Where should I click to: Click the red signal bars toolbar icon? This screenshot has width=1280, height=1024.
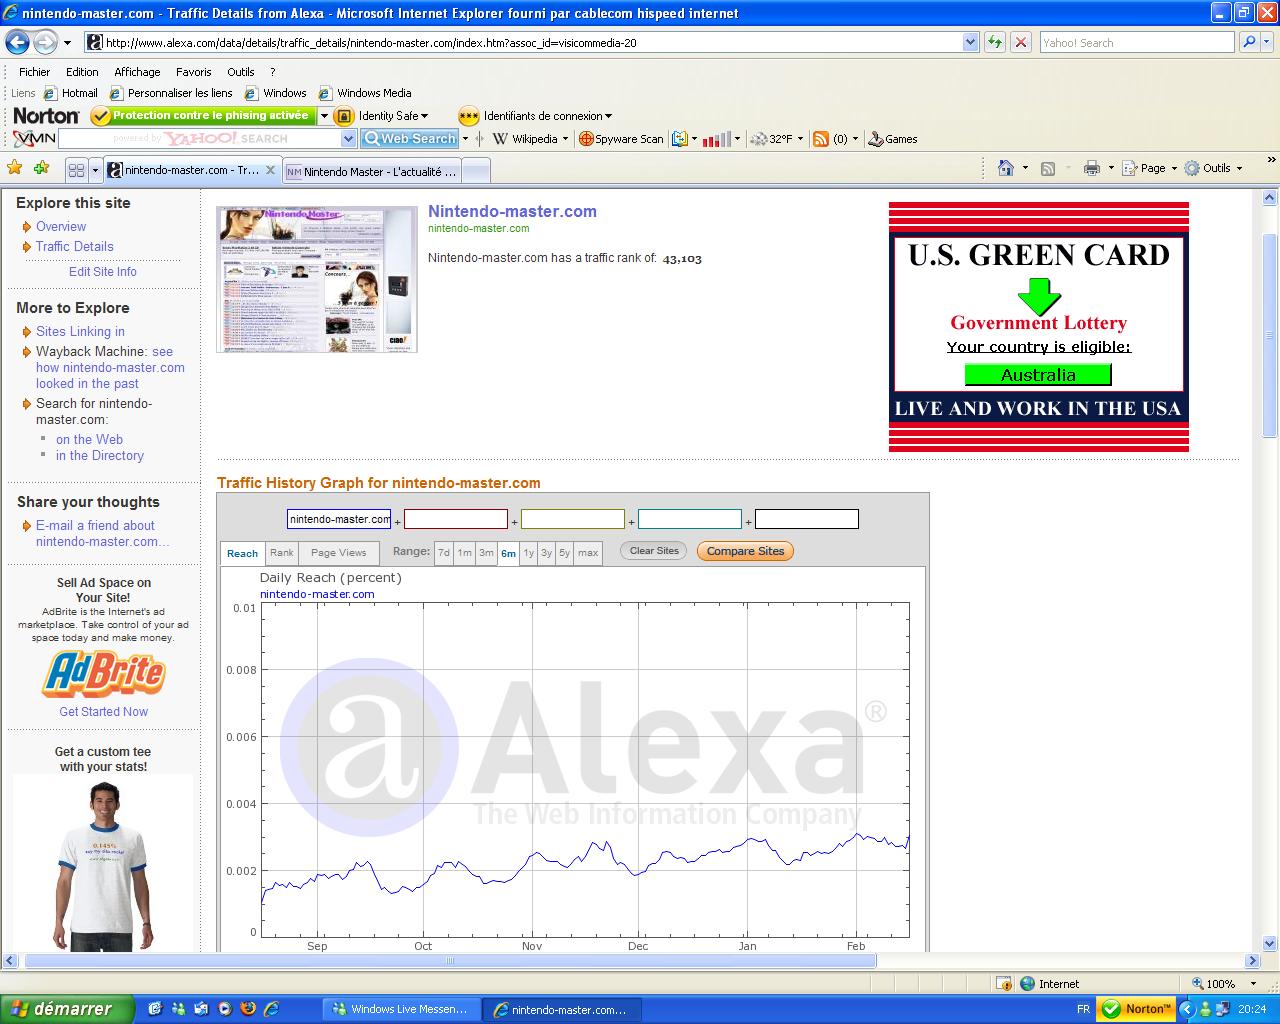[716, 139]
